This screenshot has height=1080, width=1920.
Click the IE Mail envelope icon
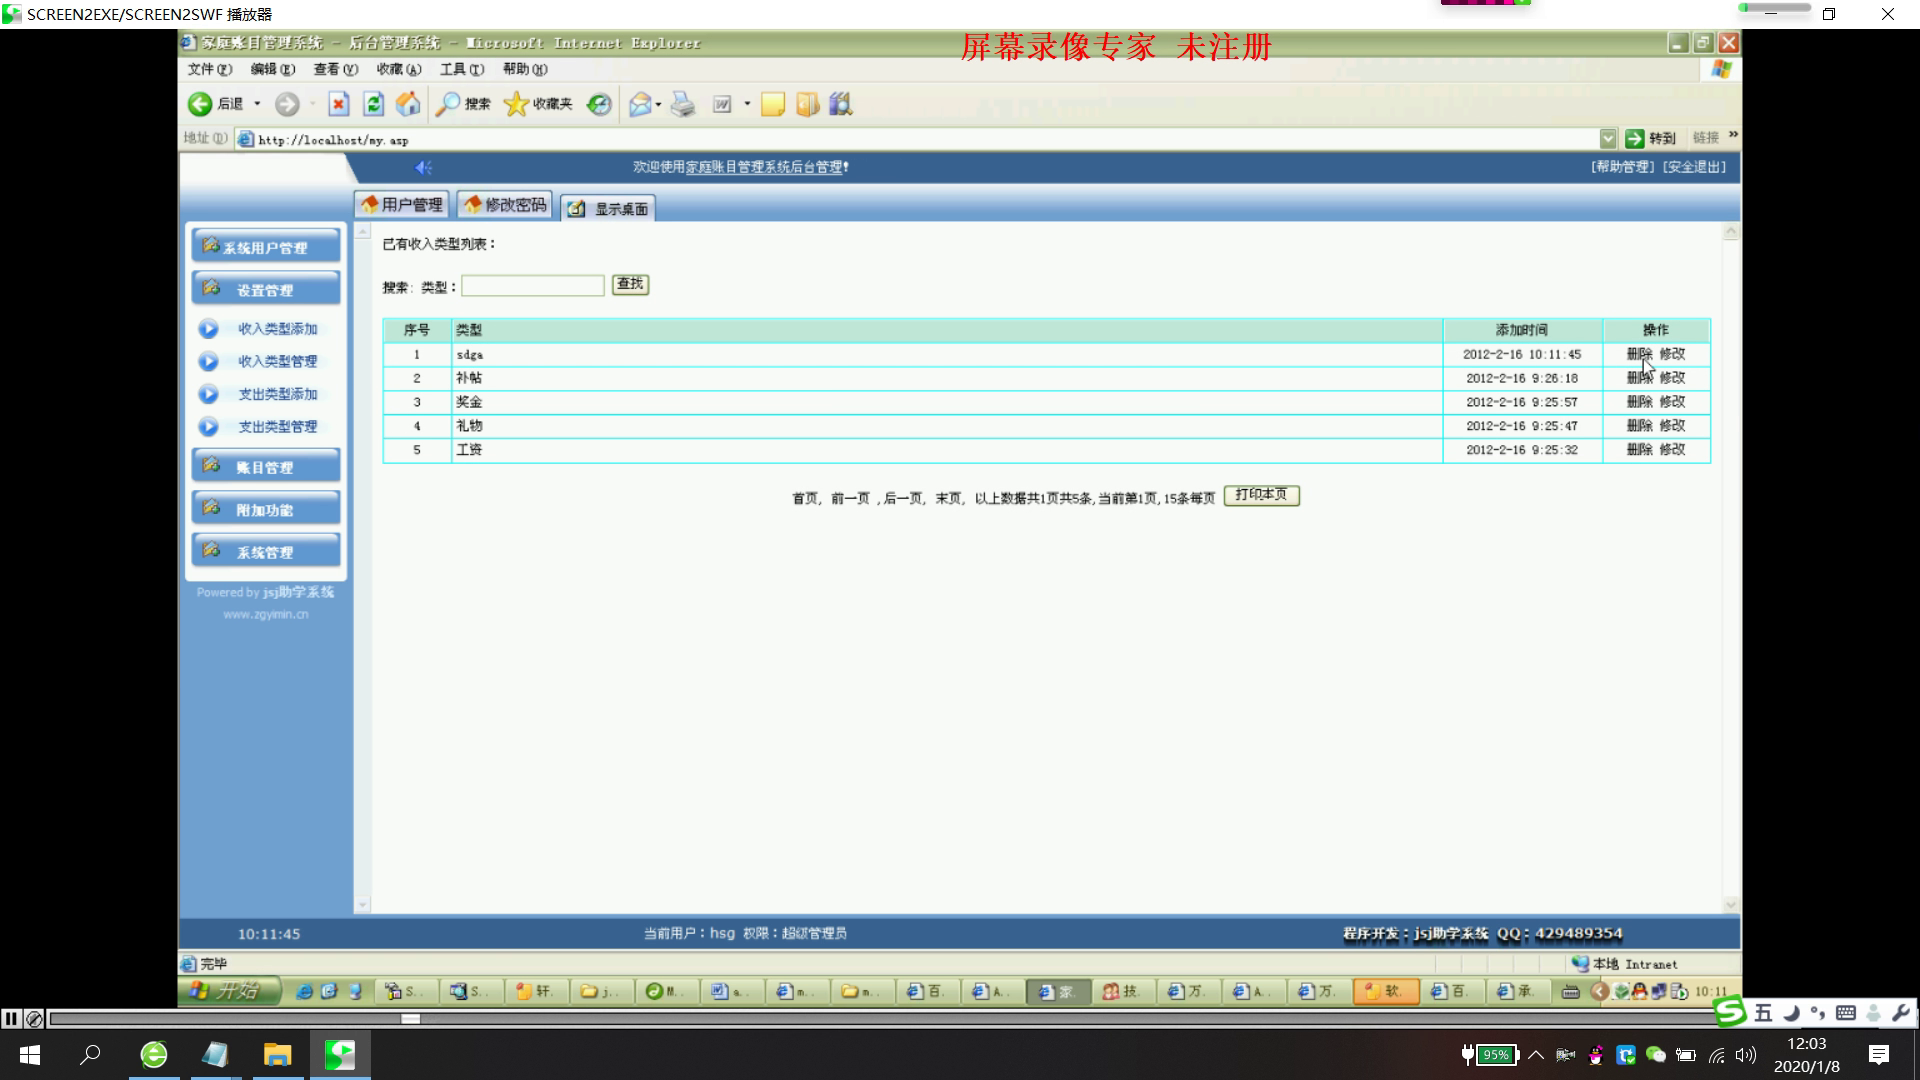click(x=640, y=104)
